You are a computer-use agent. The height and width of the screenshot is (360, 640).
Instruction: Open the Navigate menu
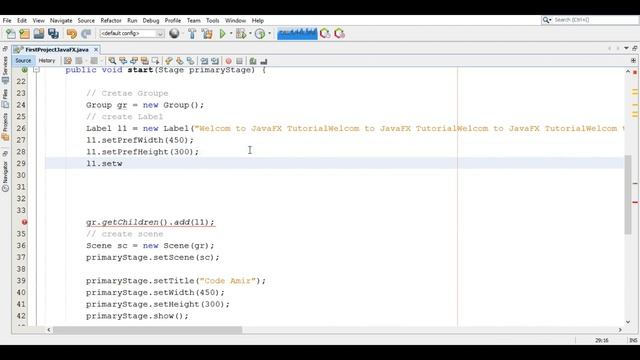61,20
